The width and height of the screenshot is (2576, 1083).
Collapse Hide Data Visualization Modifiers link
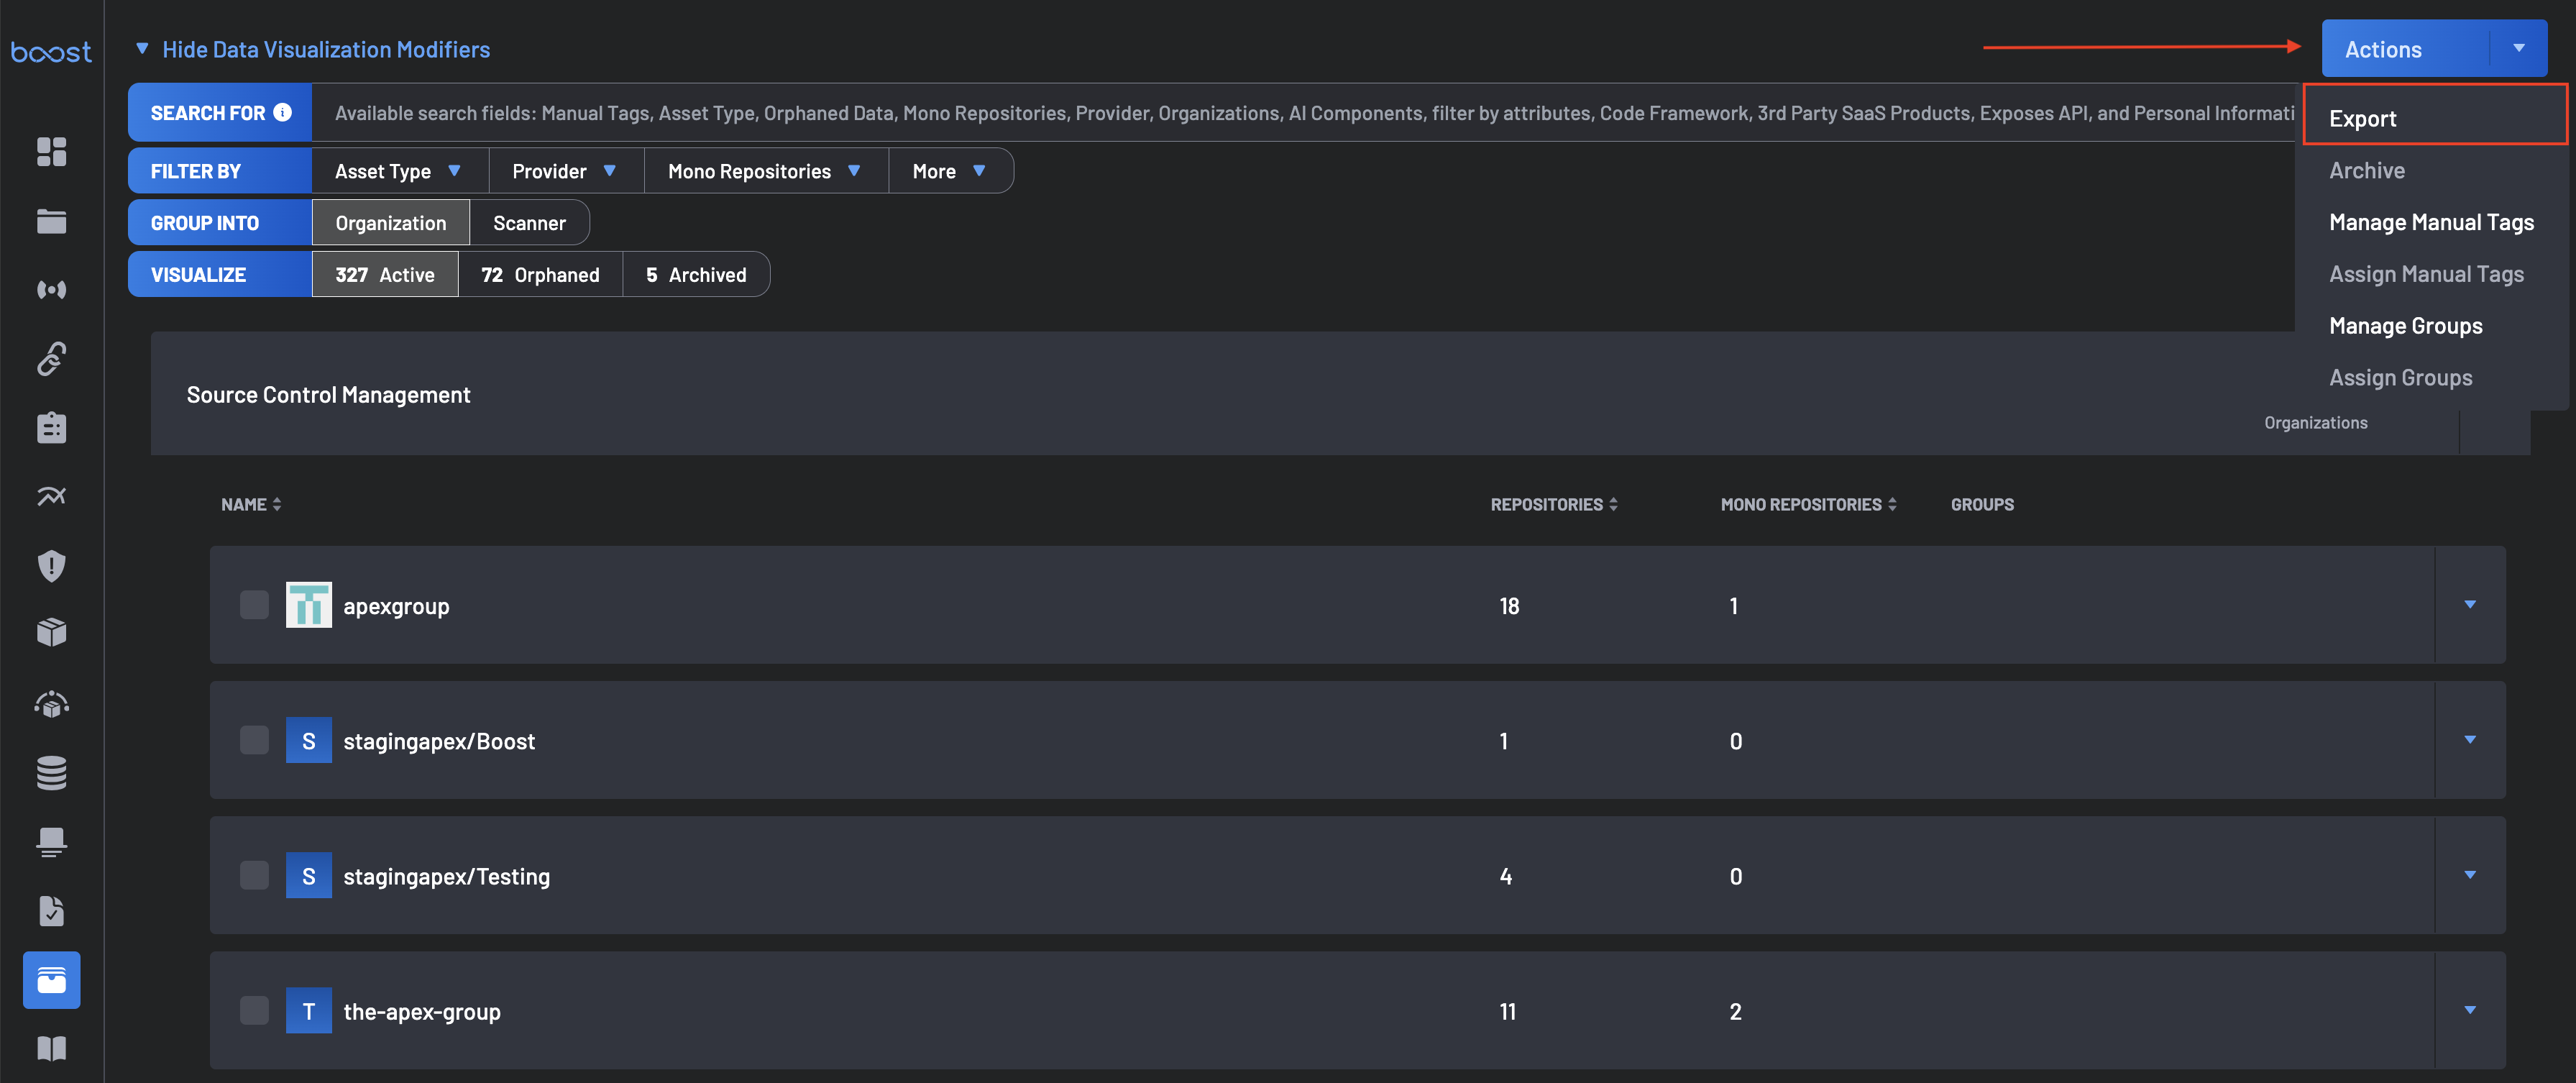(325, 49)
